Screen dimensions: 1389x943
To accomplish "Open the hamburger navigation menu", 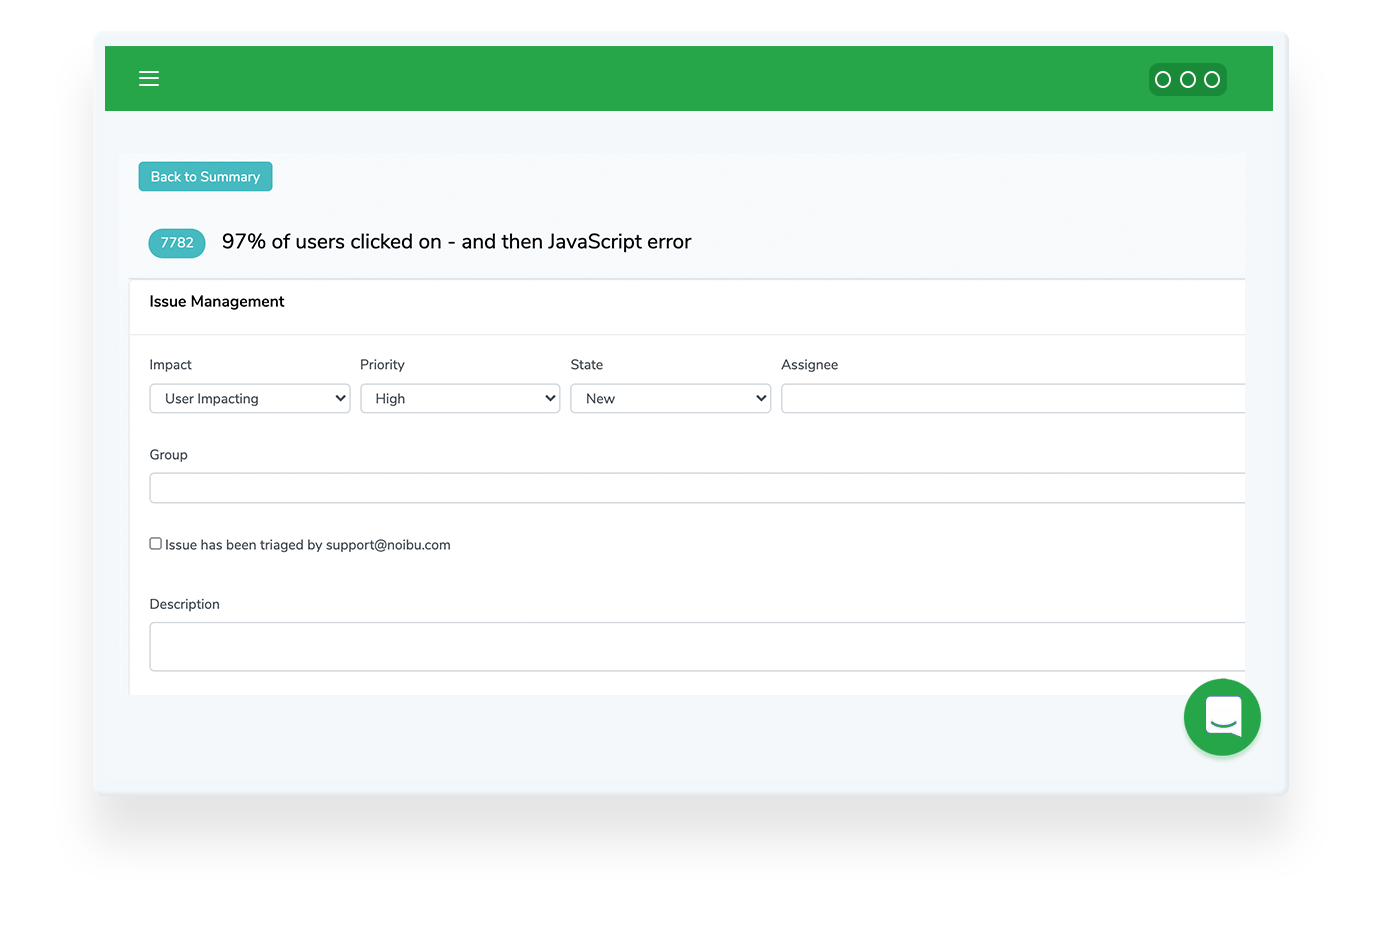I will (149, 79).
